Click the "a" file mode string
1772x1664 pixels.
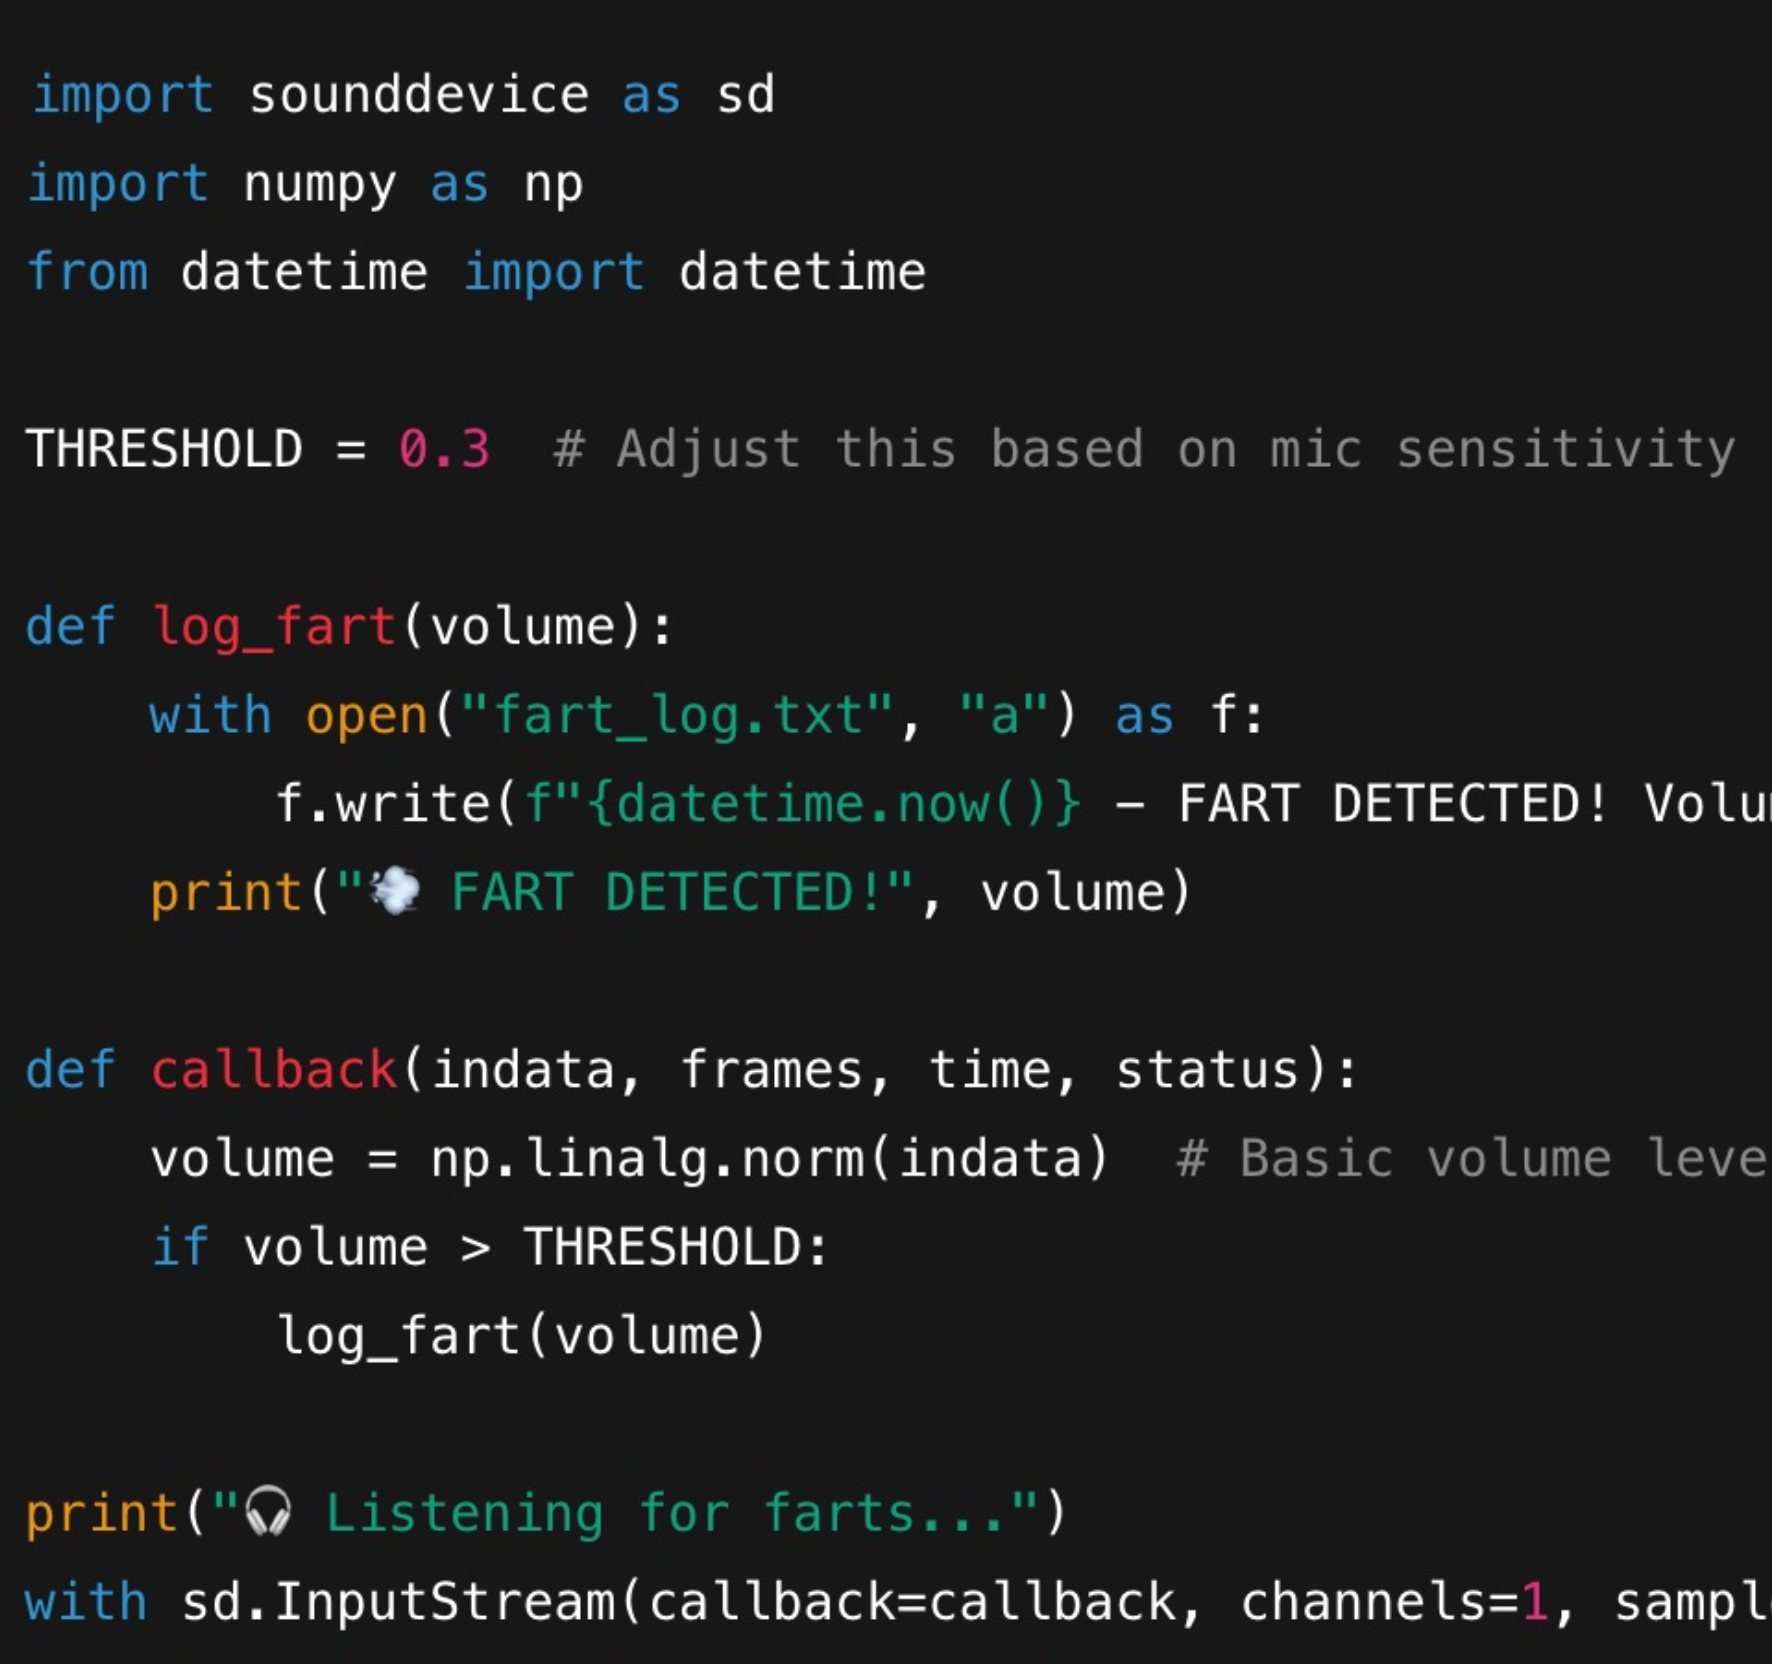1003,715
